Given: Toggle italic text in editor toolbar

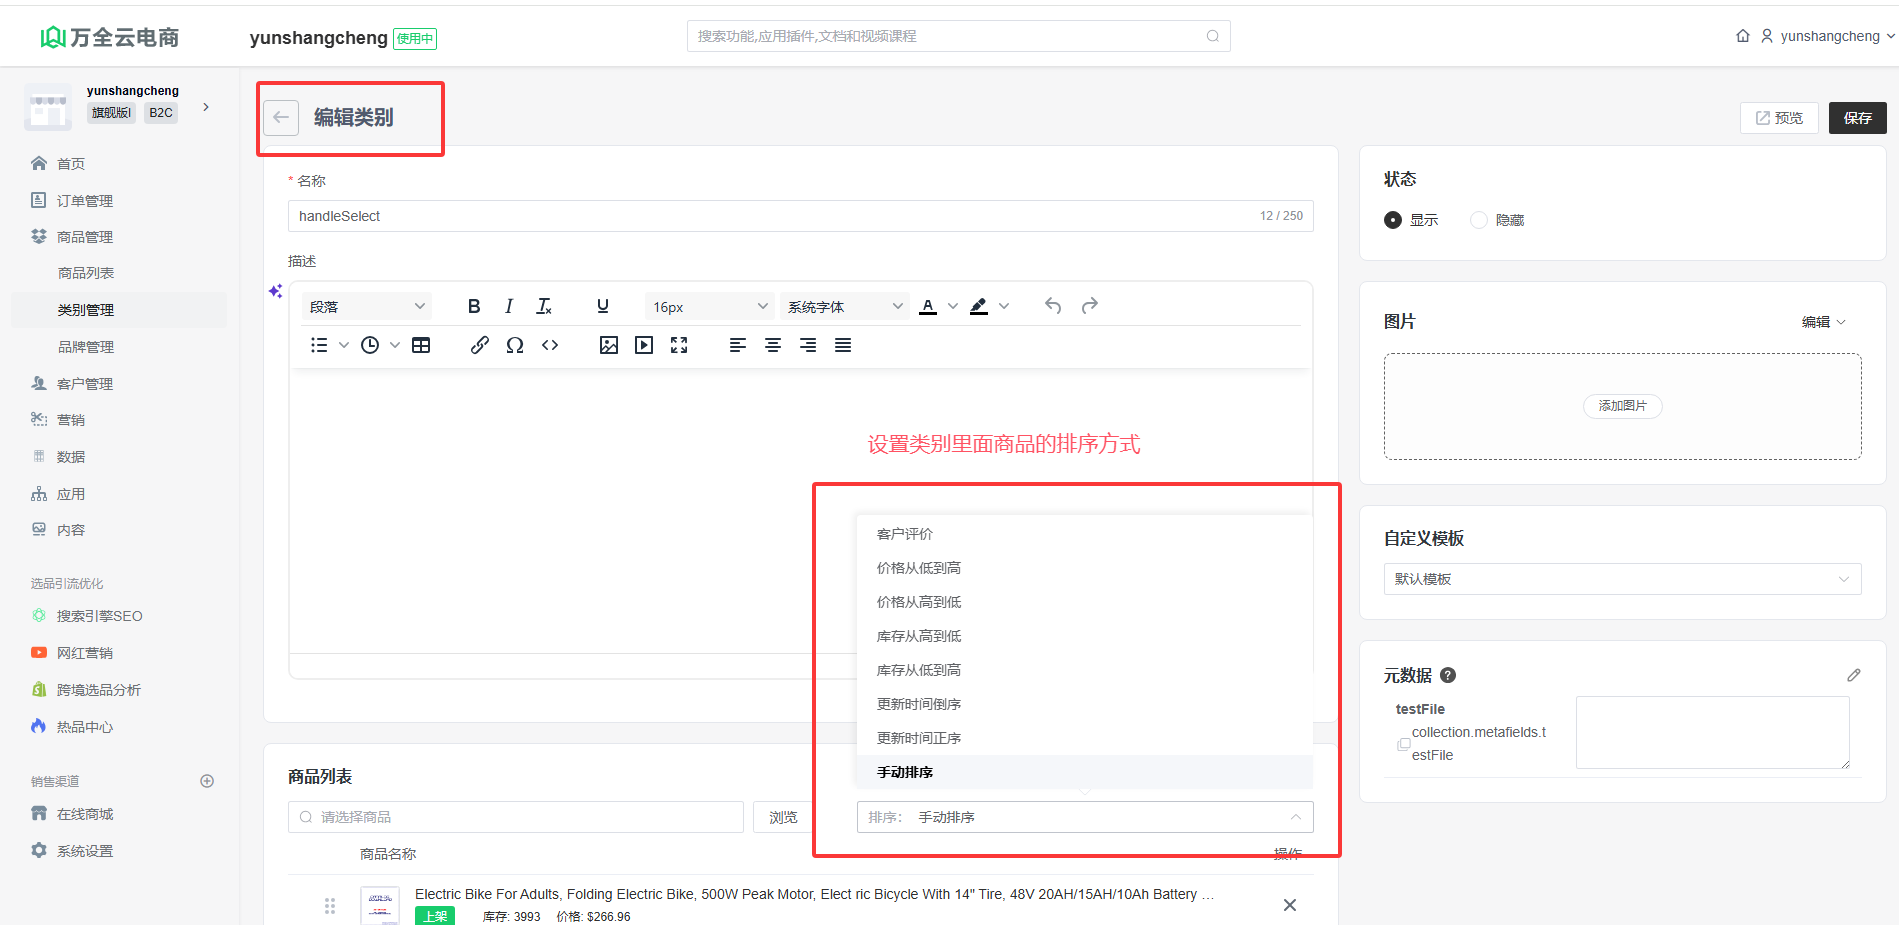Looking at the screenshot, I should pos(509,306).
